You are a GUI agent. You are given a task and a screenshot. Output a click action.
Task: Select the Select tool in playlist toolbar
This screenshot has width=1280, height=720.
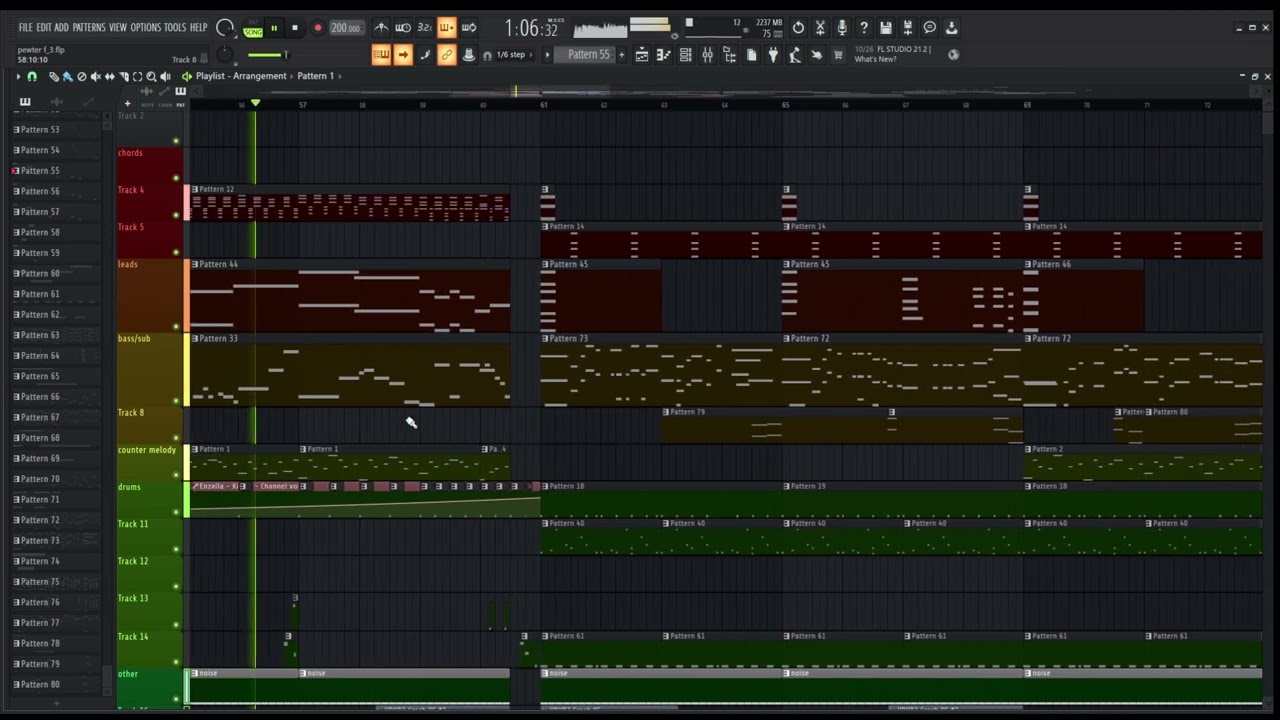[x=137, y=76]
